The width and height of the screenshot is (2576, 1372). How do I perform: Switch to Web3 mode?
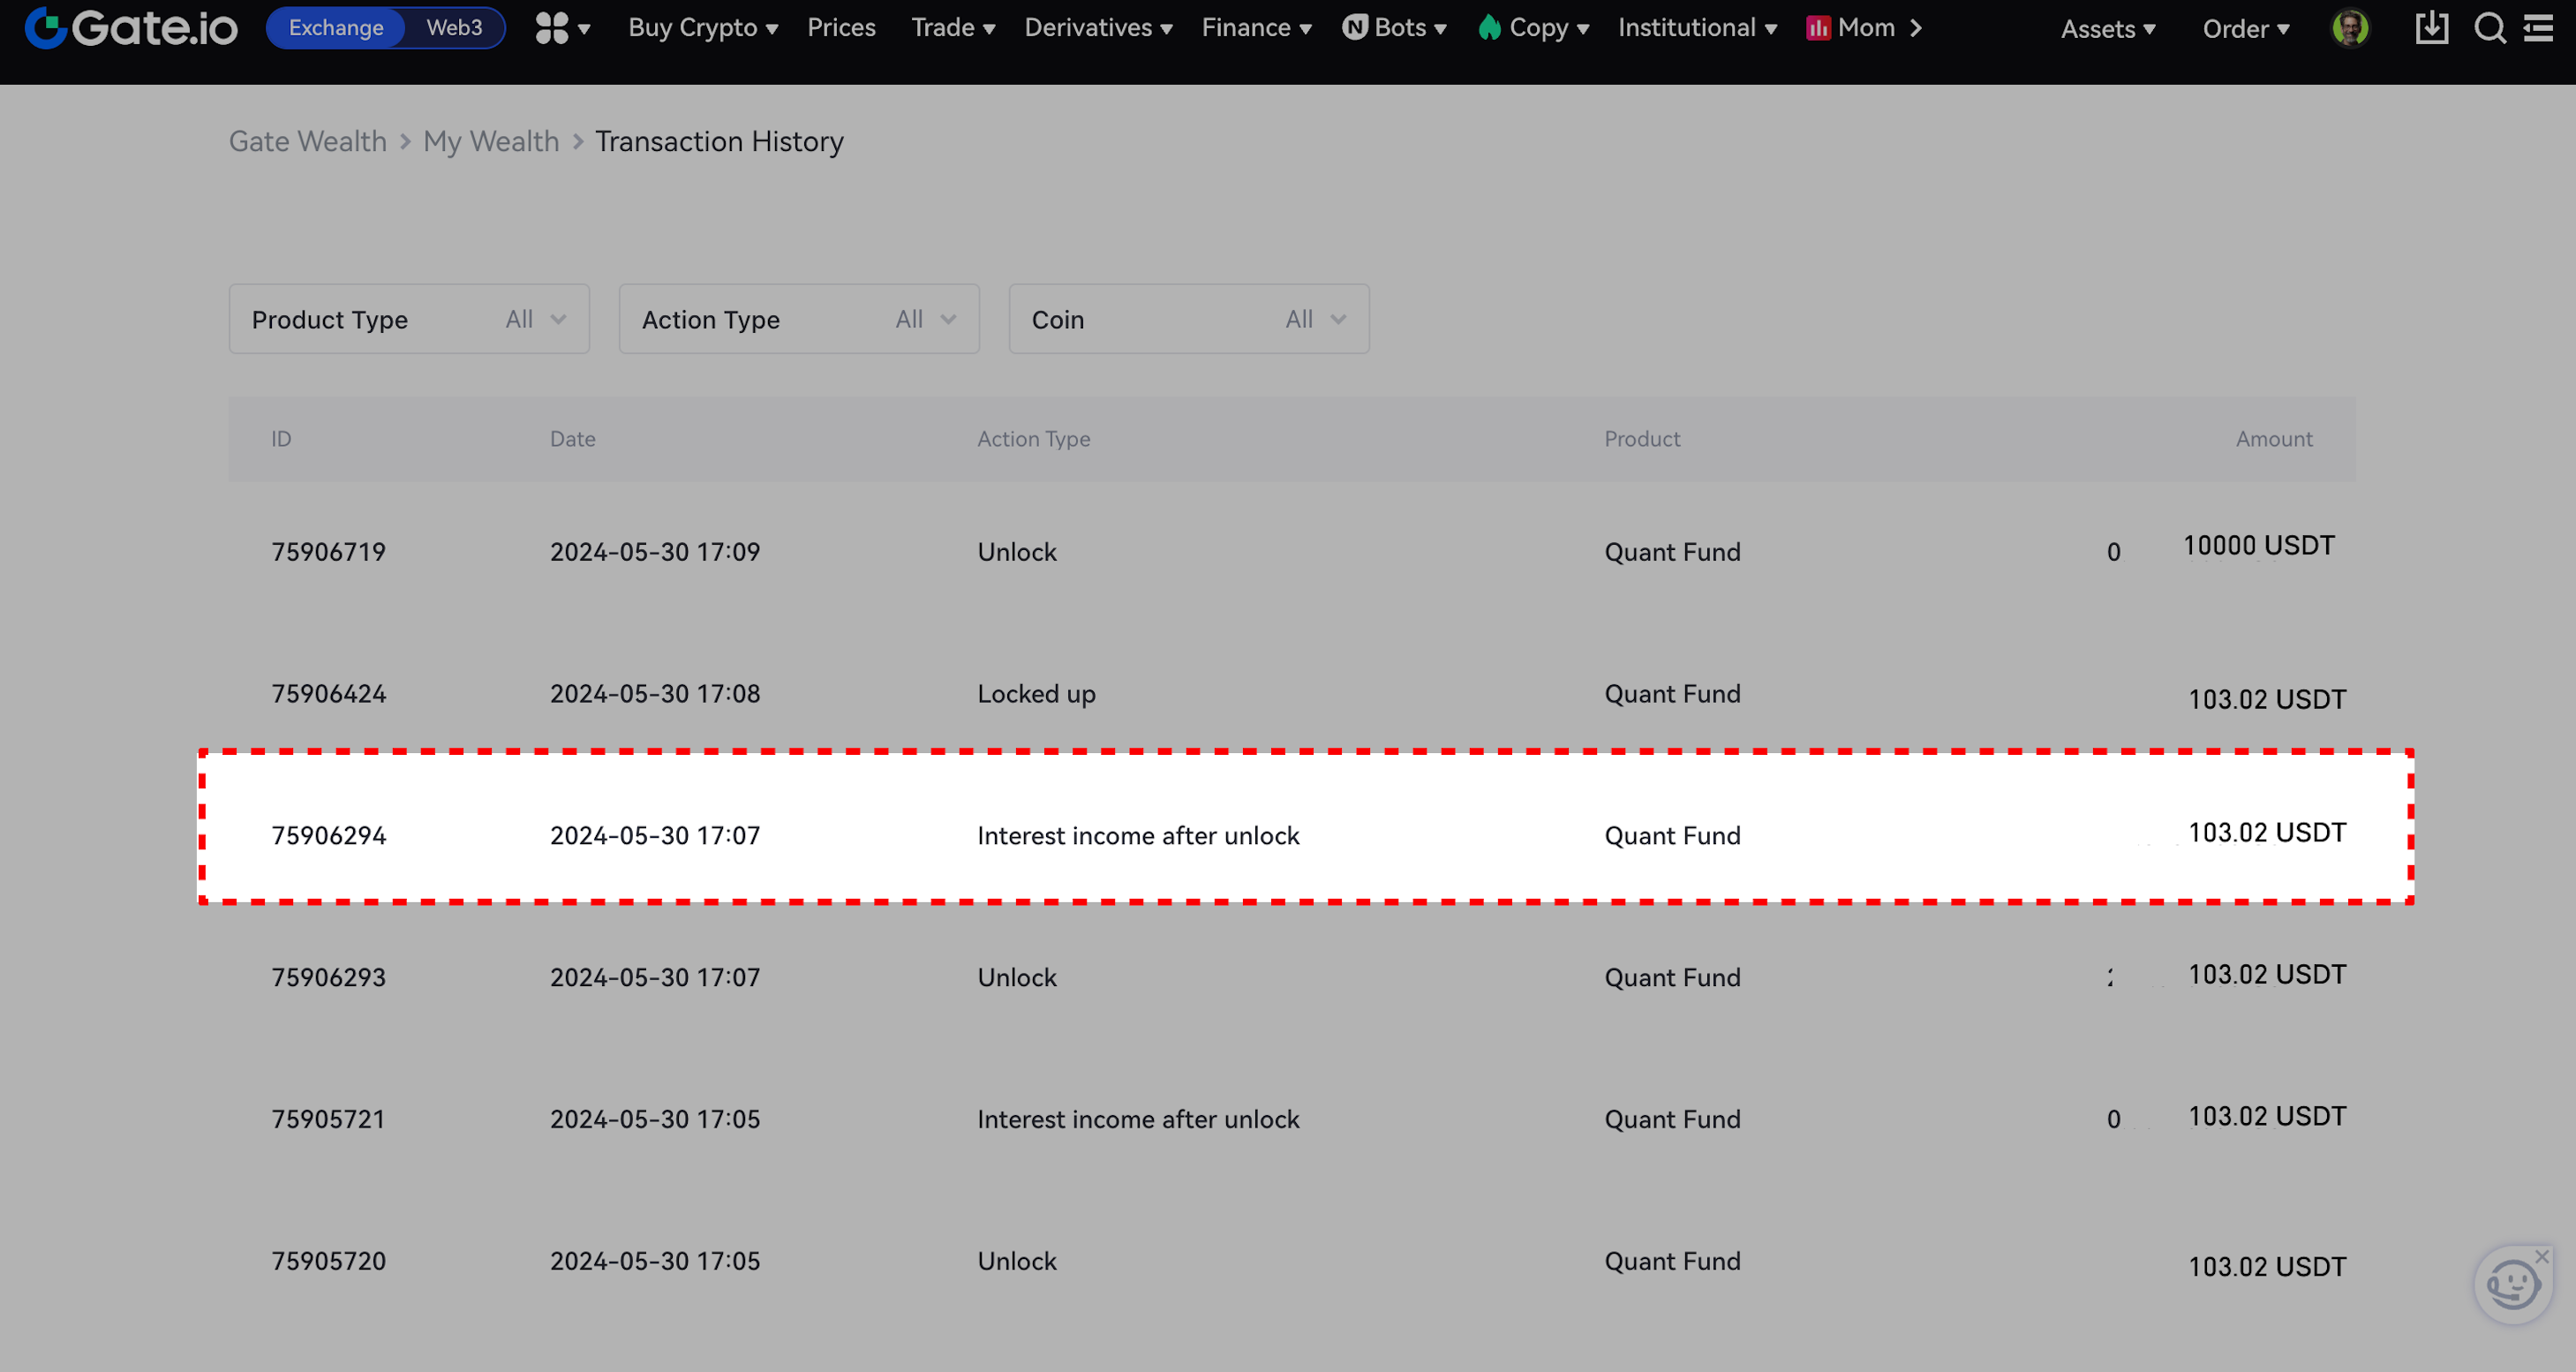454,28
